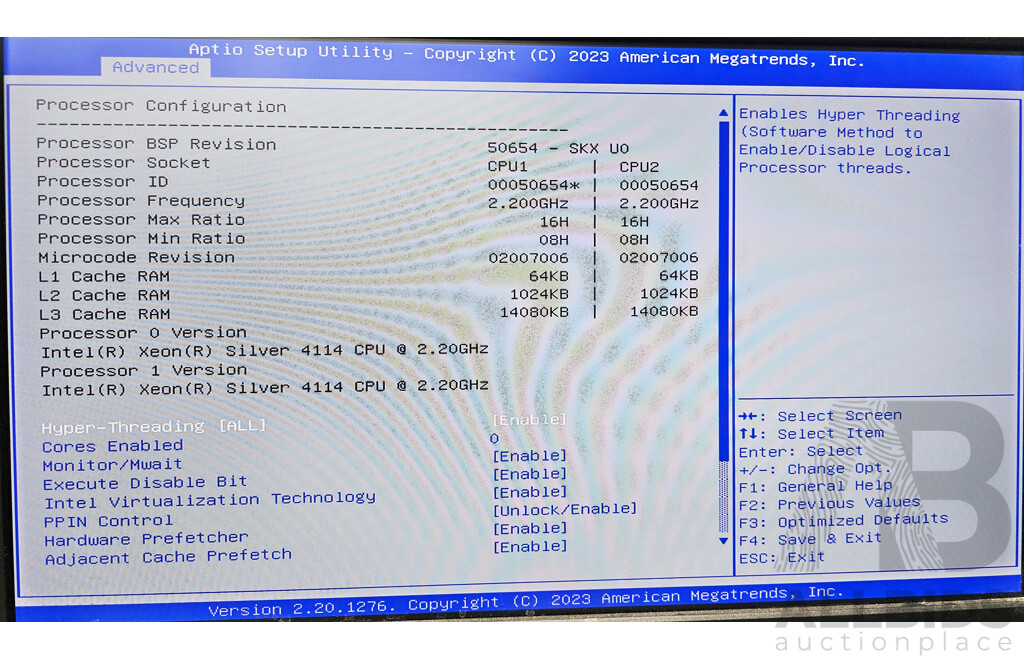Toggle the Execute Disable Bit [Enable] value

(529, 474)
